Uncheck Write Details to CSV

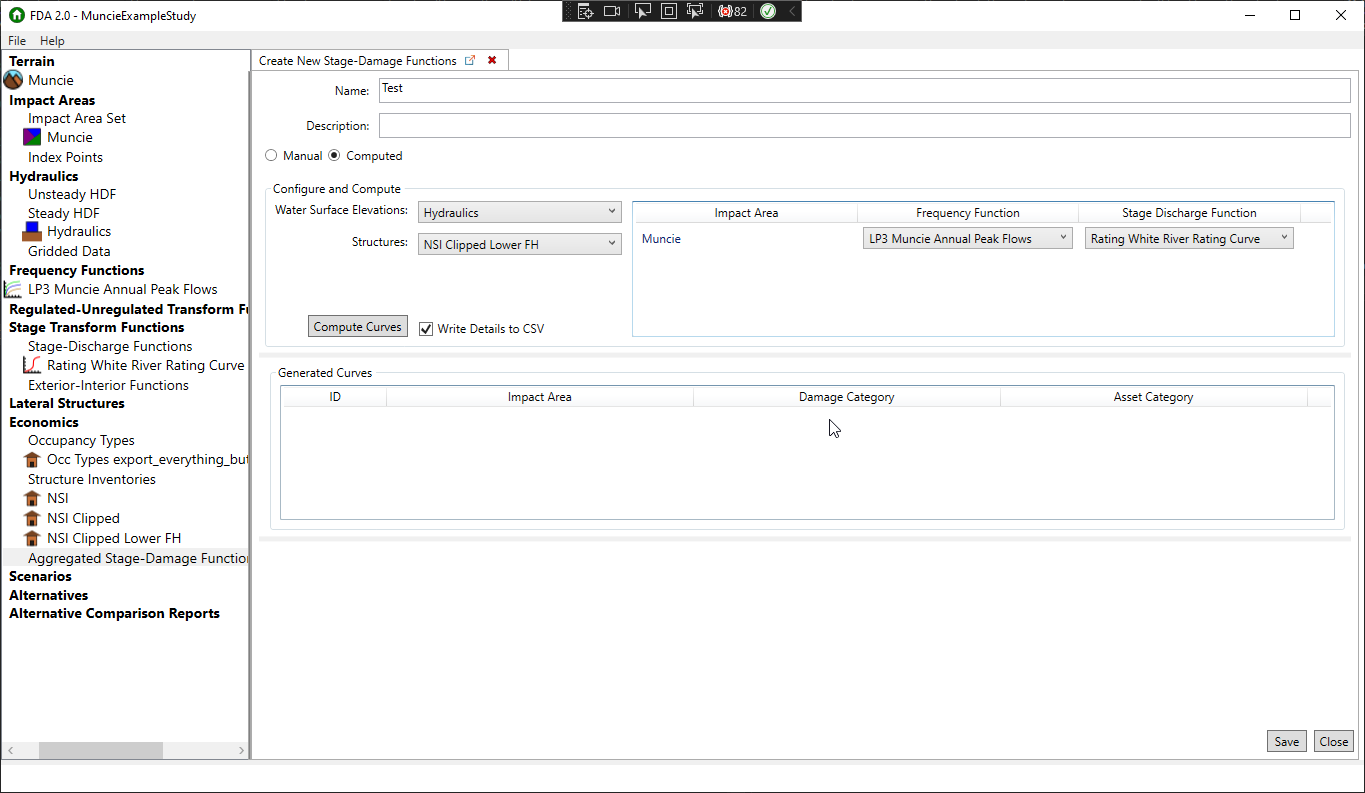[426, 329]
